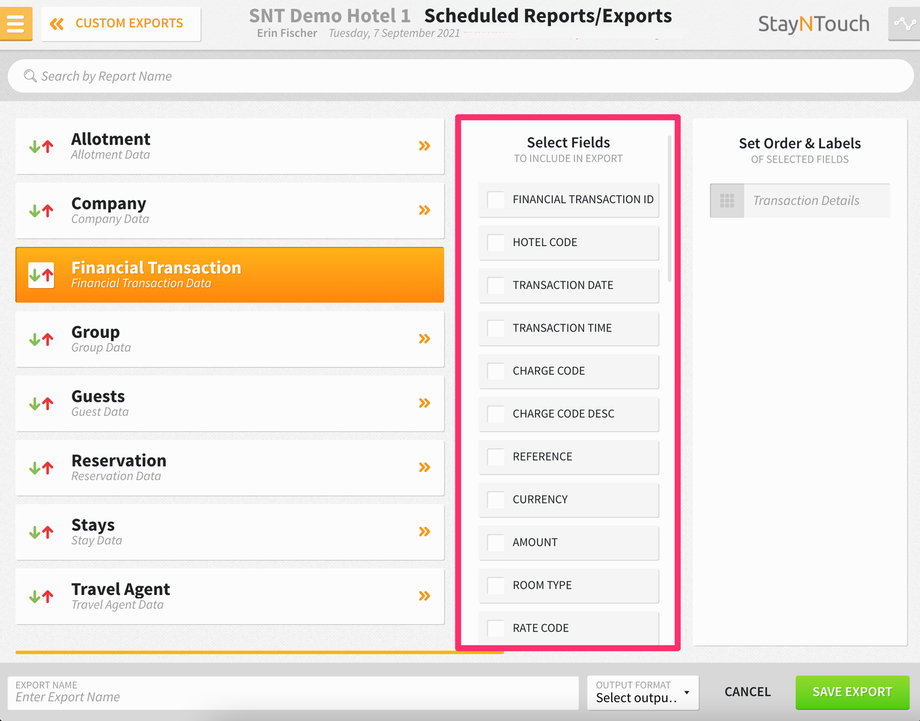Click the Export Name input field
Screen dimensions: 920x721
tap(293, 693)
